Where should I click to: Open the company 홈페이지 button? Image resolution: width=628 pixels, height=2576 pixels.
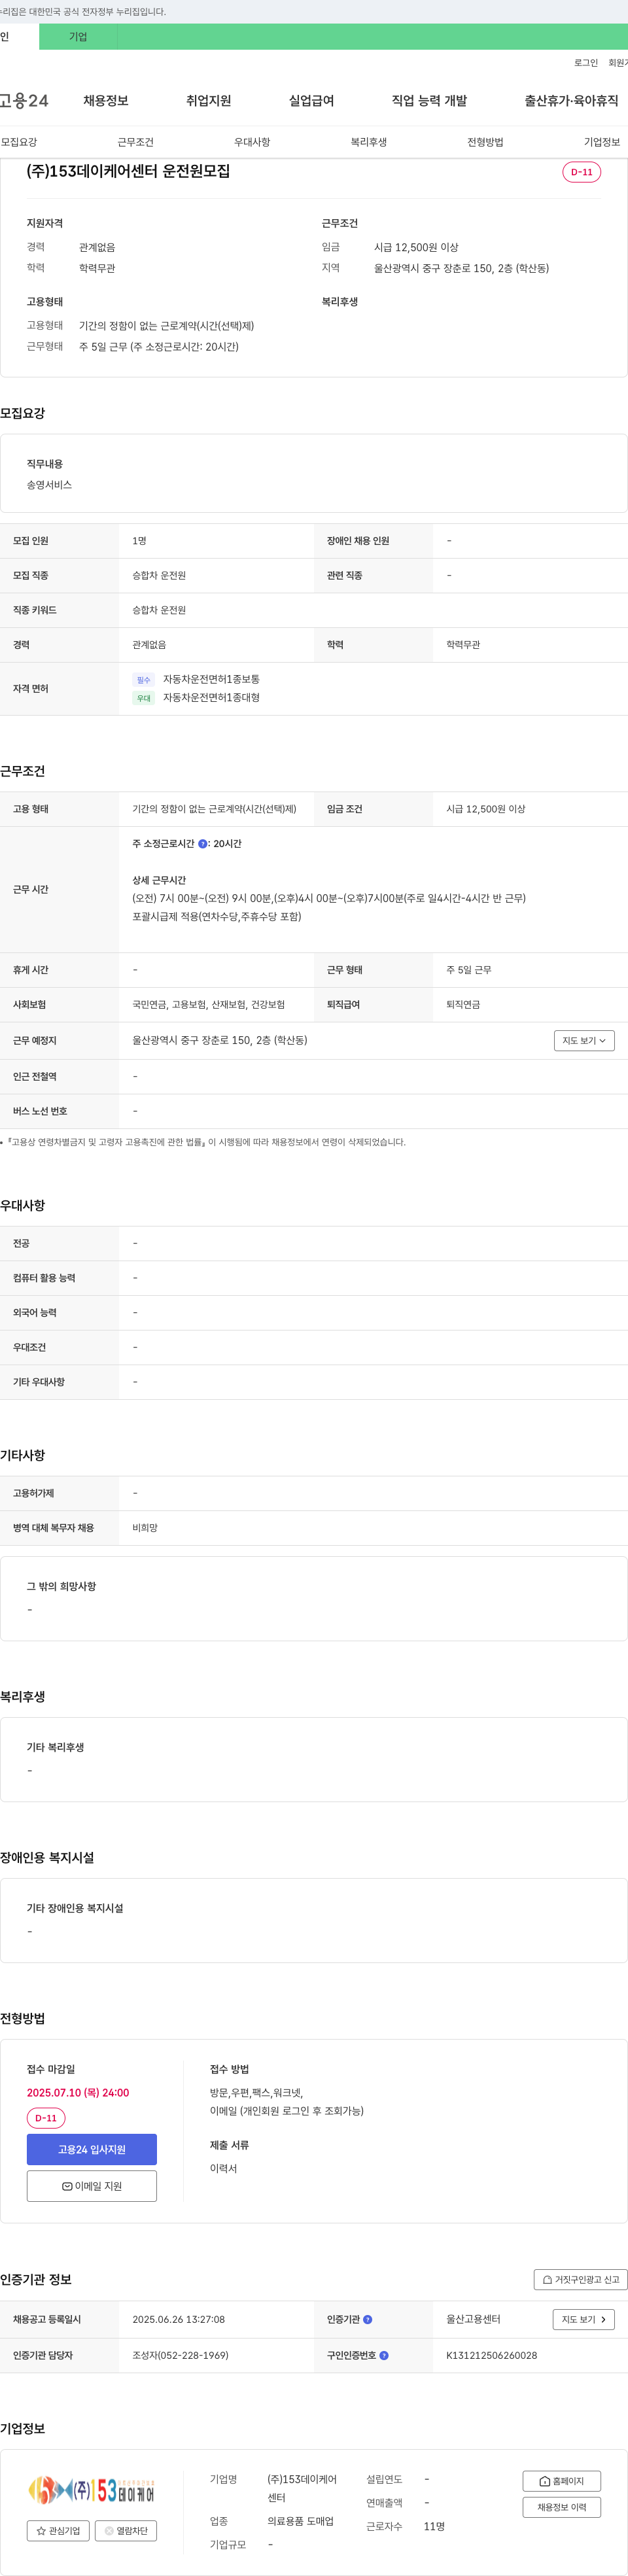coord(561,2481)
